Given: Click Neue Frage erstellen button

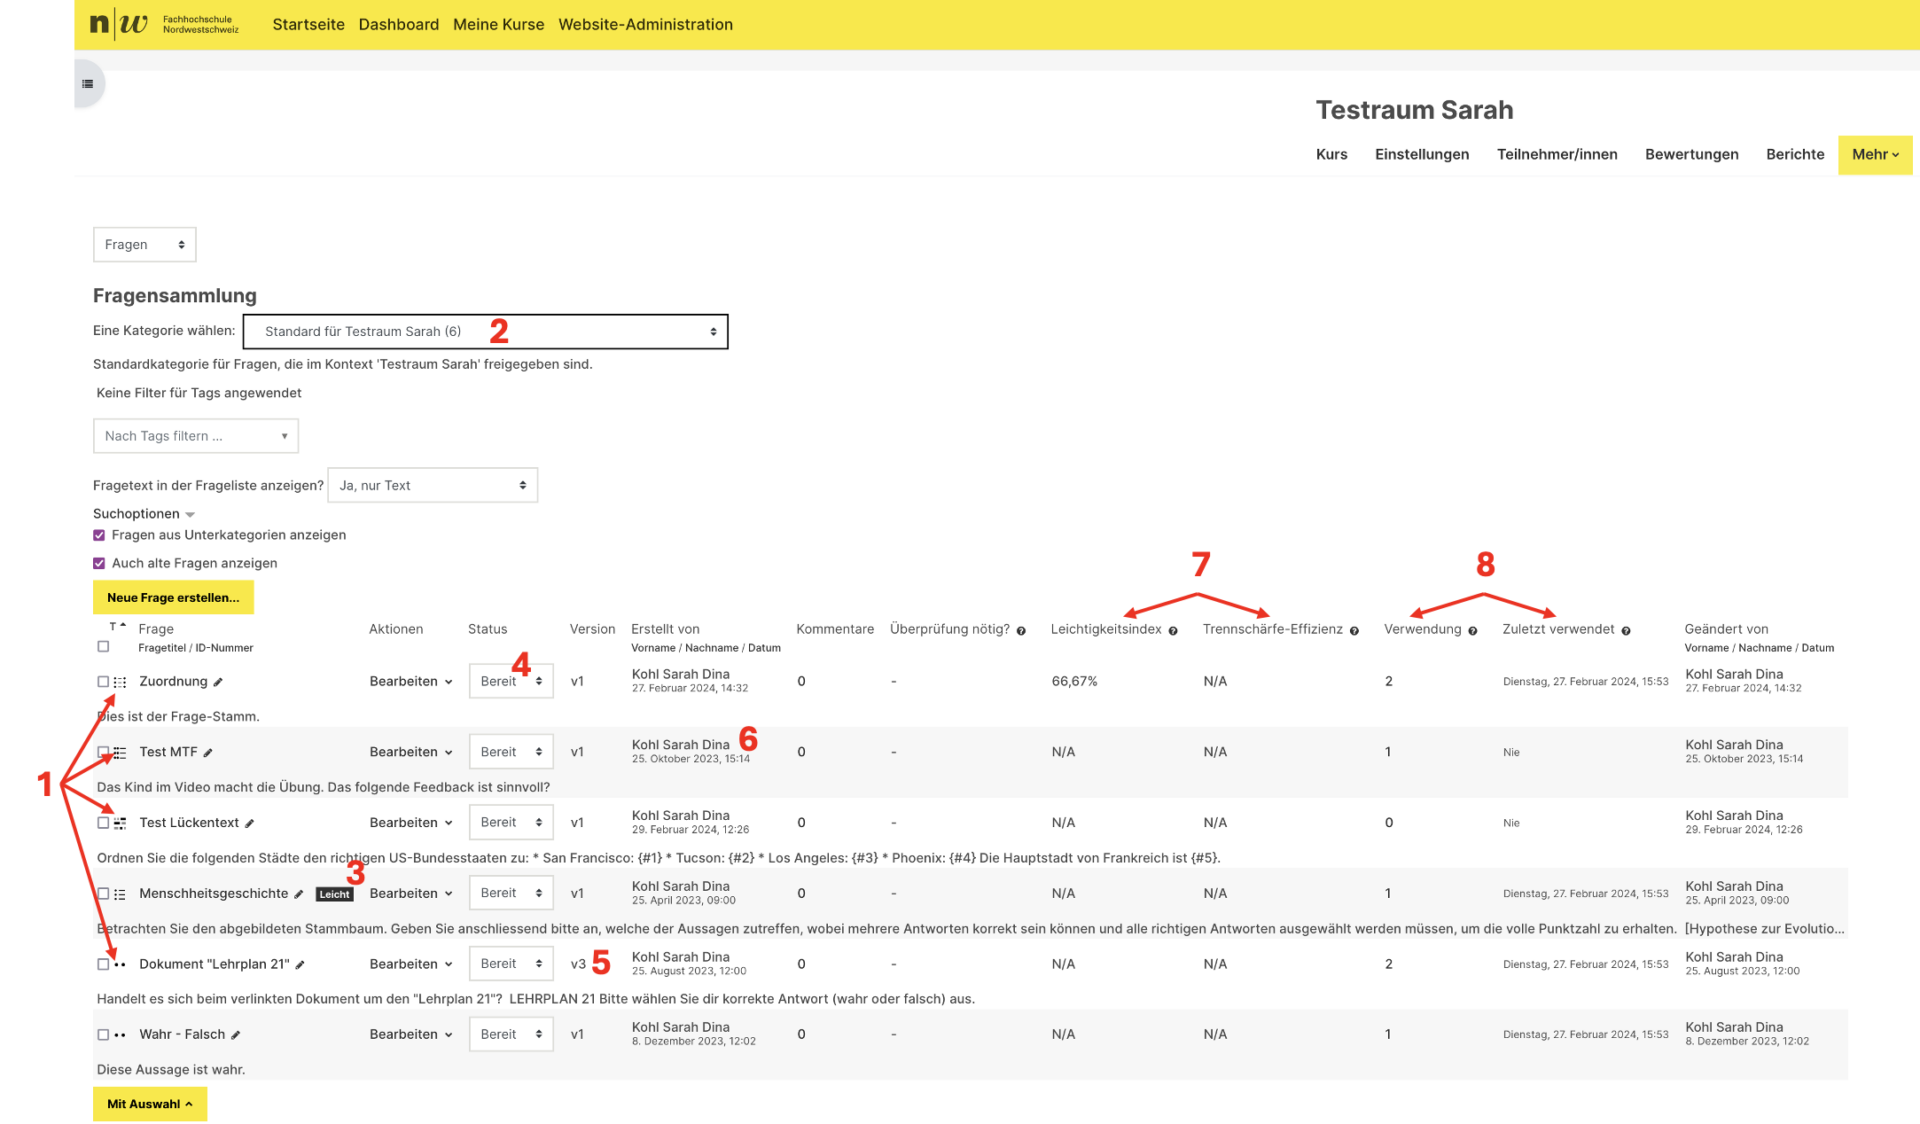Looking at the screenshot, I should 173,597.
